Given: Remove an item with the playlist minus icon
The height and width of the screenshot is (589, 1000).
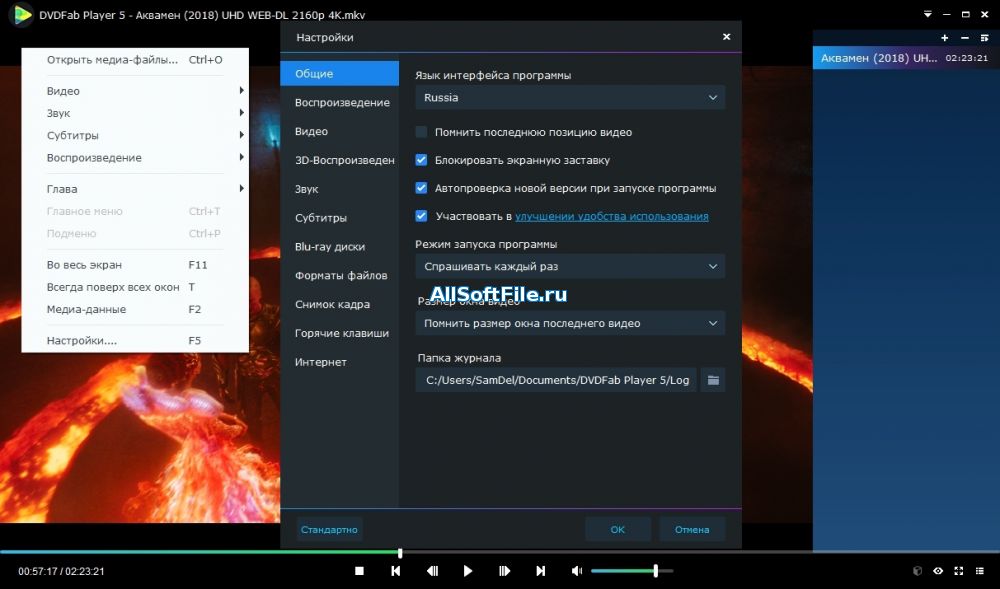Looking at the screenshot, I should point(964,38).
